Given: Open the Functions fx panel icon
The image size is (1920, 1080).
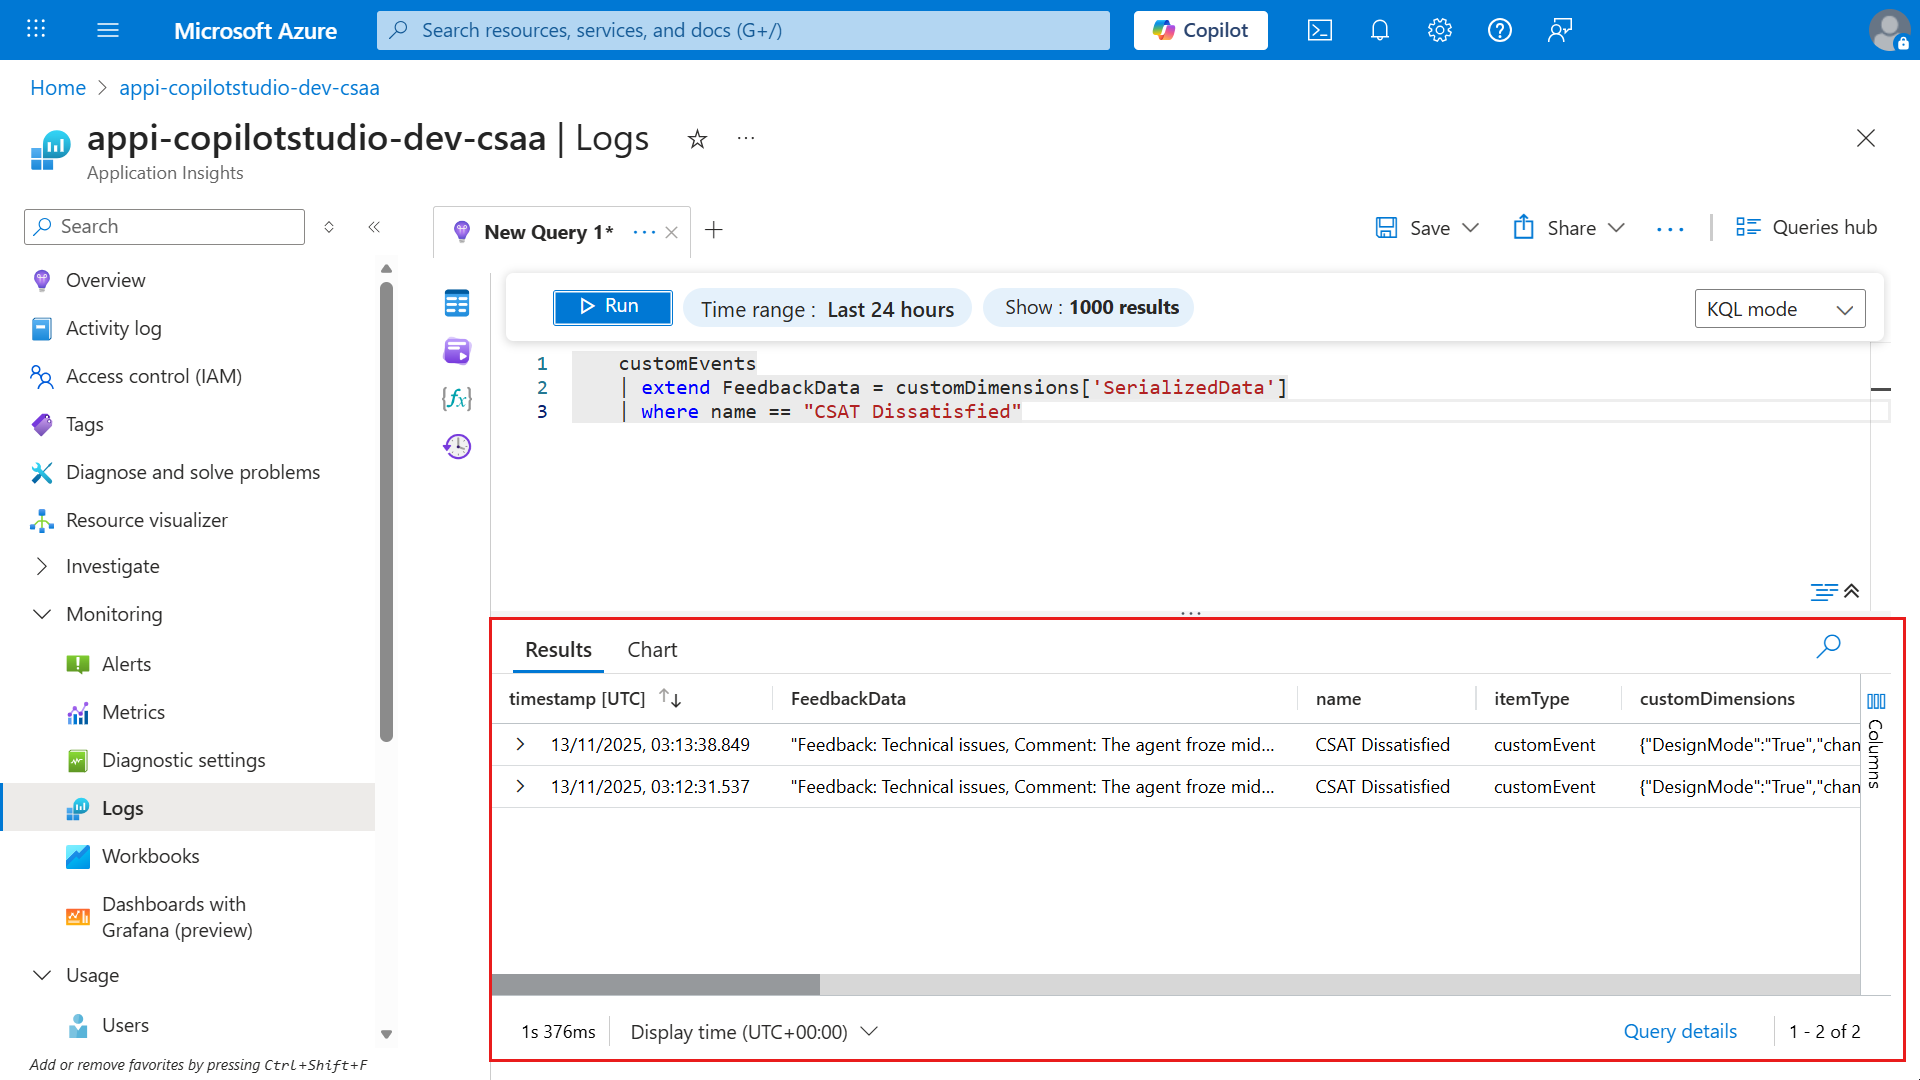Looking at the screenshot, I should [x=457, y=399].
